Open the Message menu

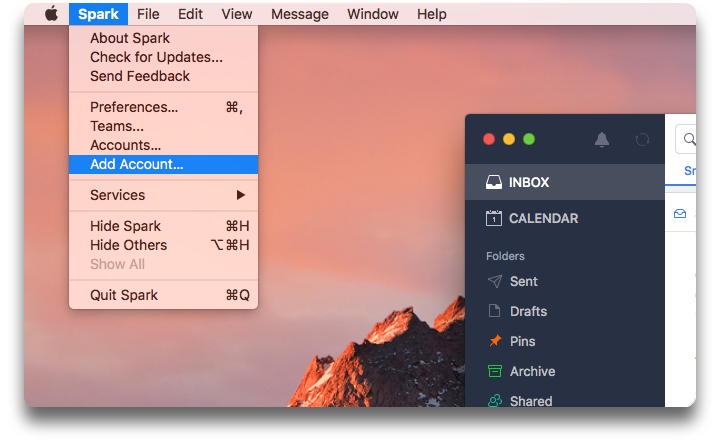tap(299, 14)
